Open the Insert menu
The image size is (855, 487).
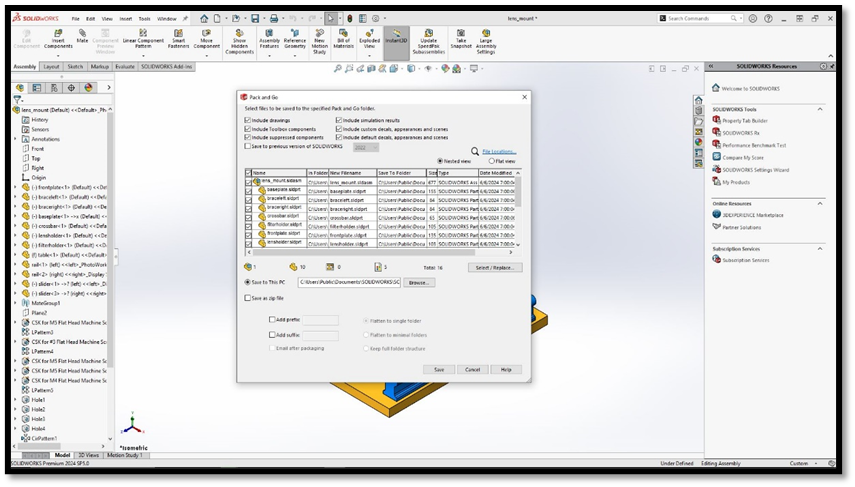point(125,19)
